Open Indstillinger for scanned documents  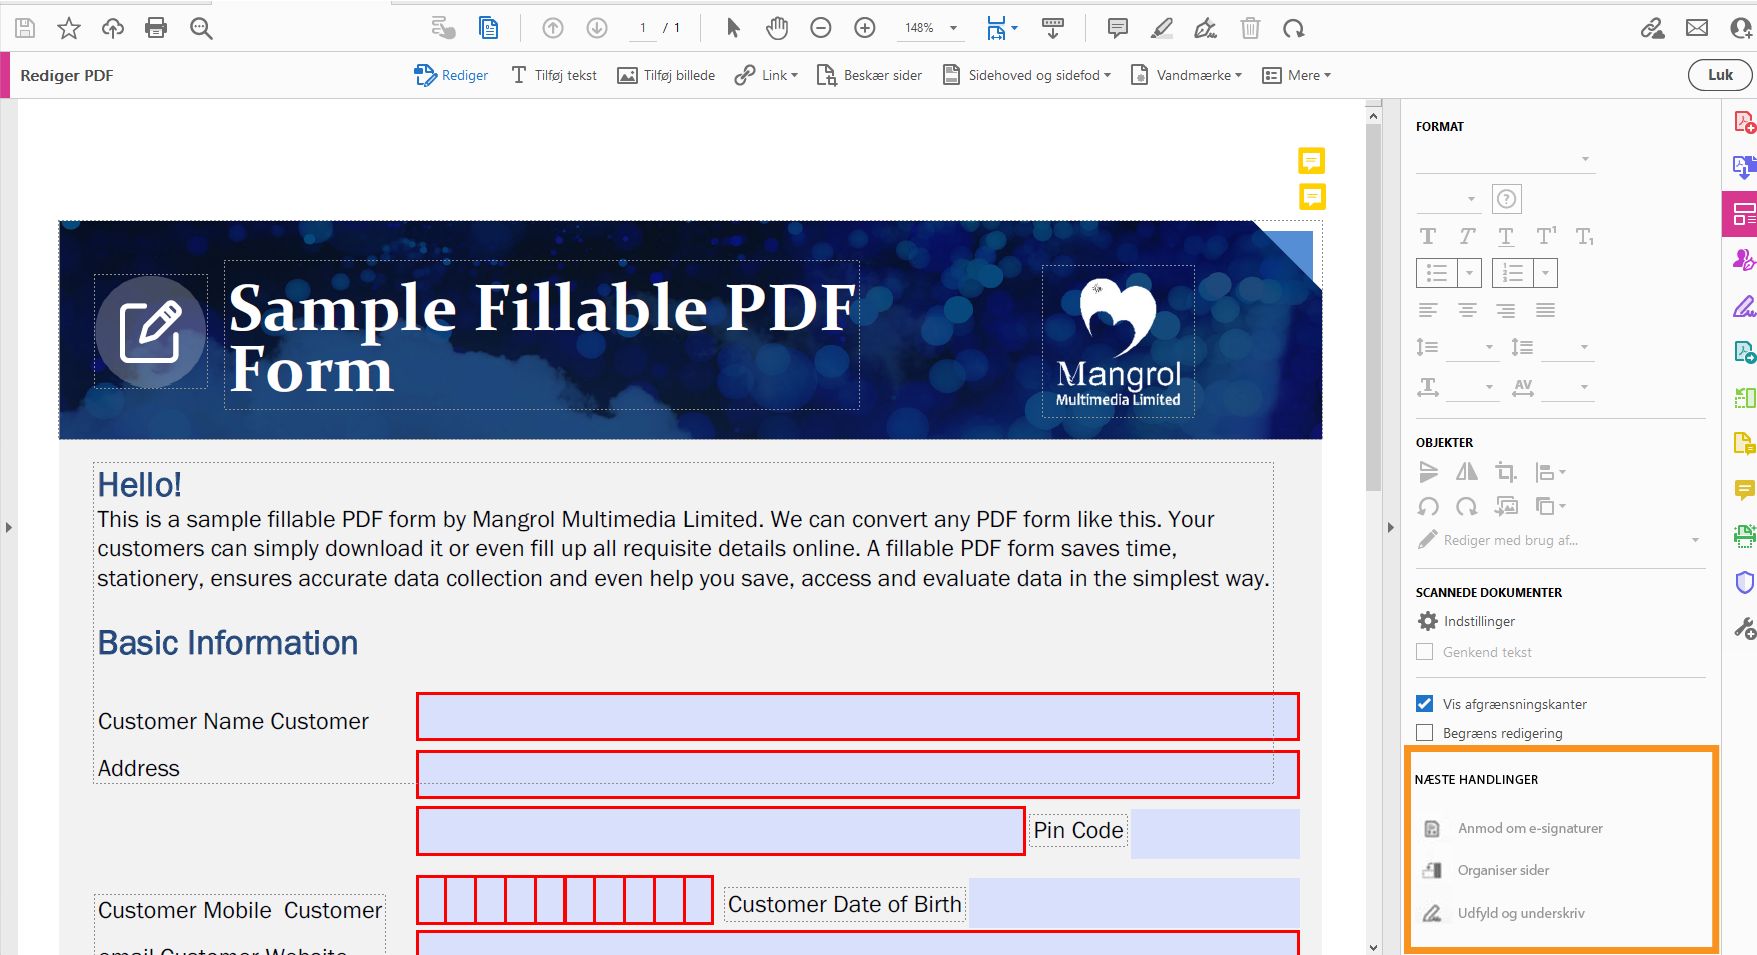tap(1466, 621)
